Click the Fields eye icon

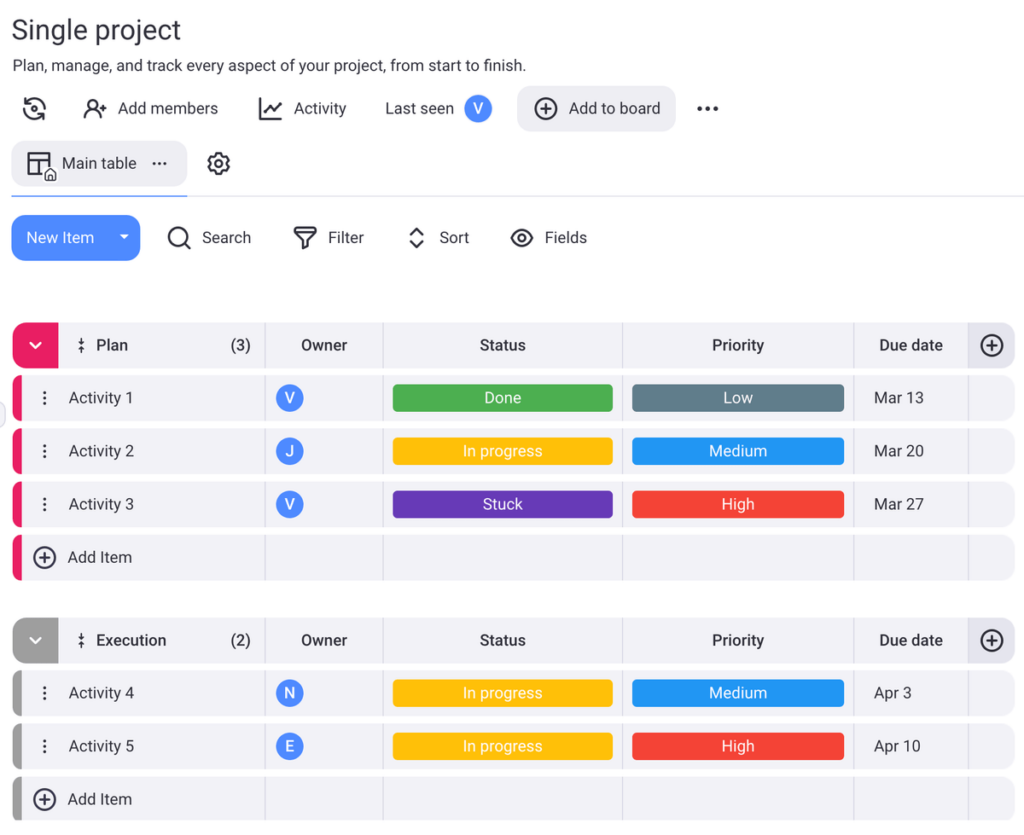tap(522, 238)
